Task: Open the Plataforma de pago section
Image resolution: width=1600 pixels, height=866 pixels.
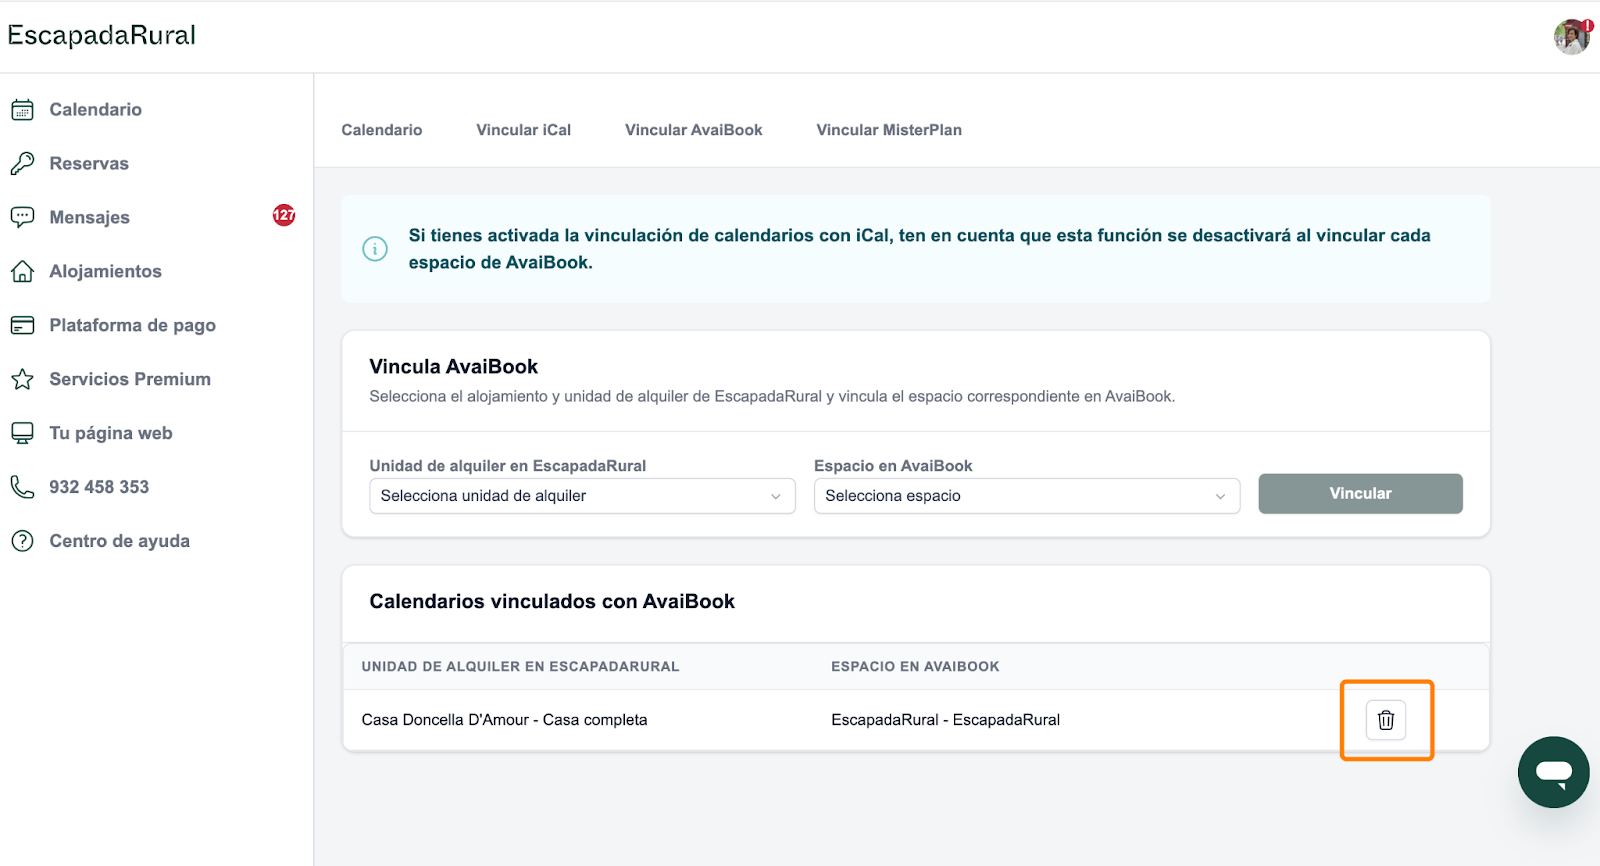Action: pyautogui.click(x=133, y=326)
